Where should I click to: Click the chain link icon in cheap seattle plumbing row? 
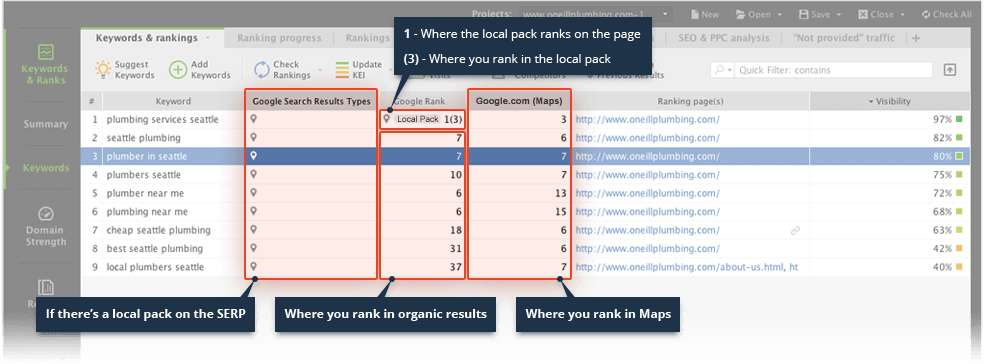pyautogui.click(x=795, y=230)
